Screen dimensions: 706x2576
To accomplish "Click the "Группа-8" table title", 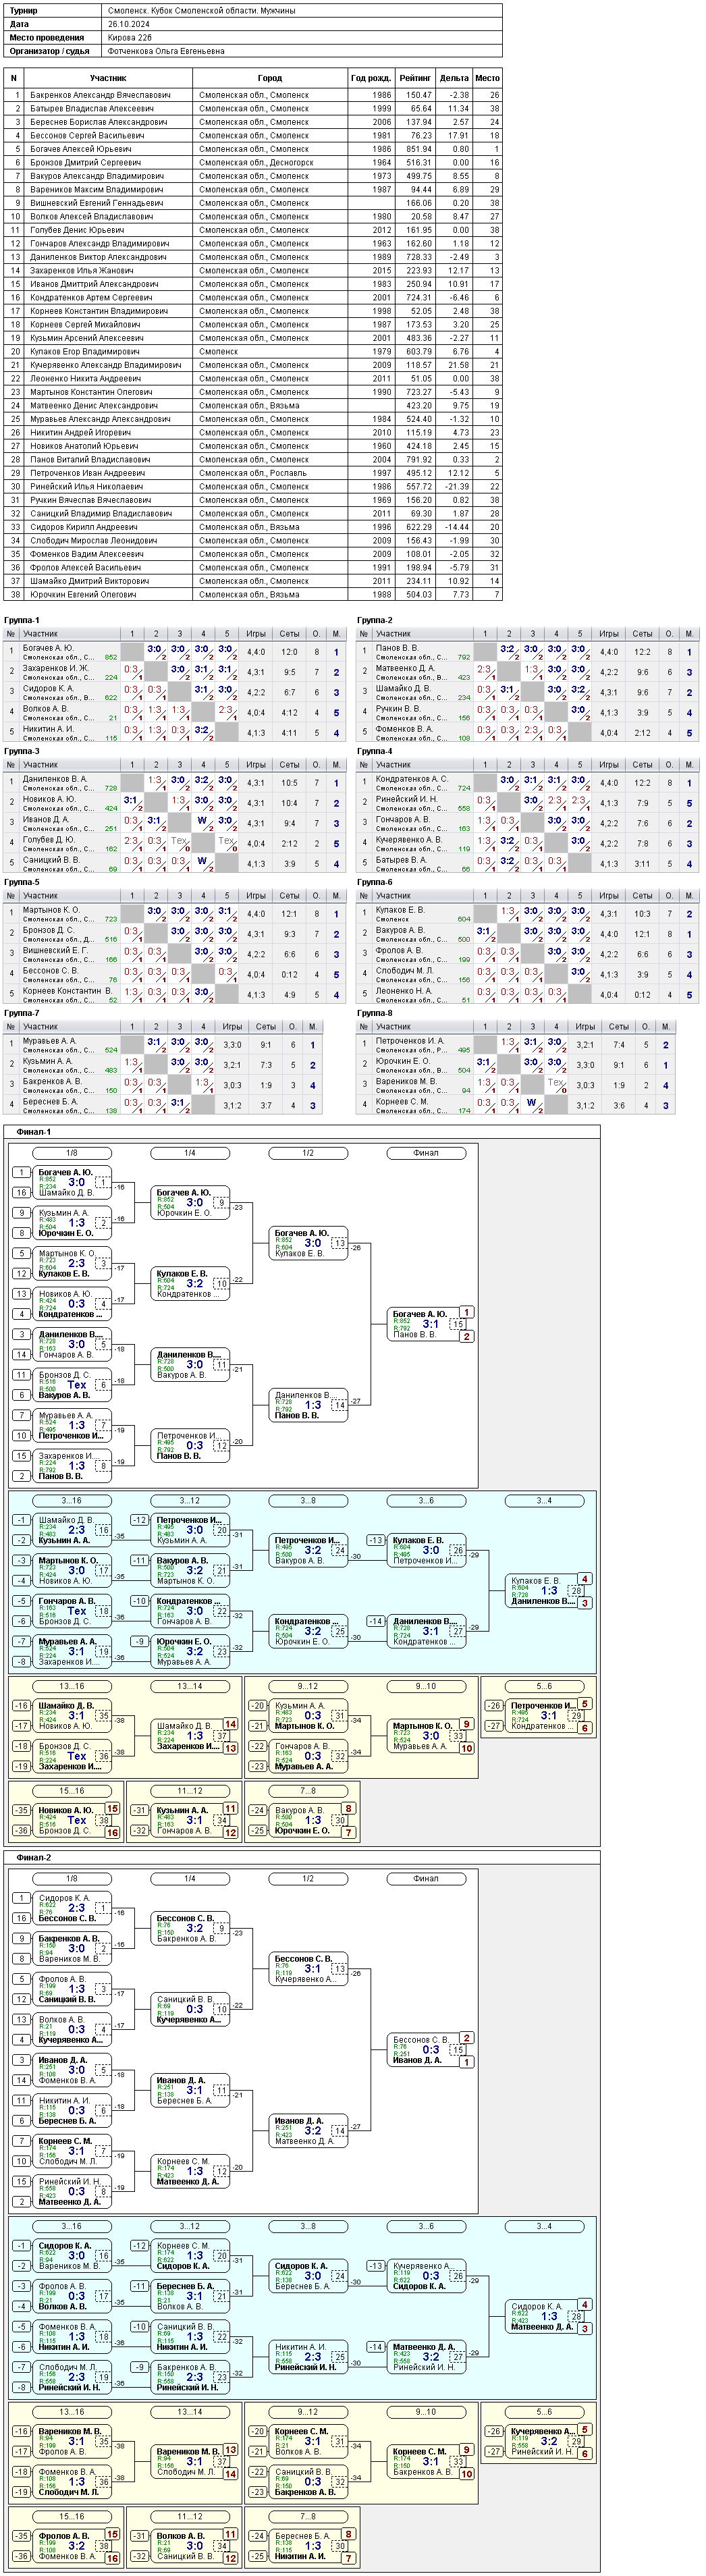I will (375, 1013).
